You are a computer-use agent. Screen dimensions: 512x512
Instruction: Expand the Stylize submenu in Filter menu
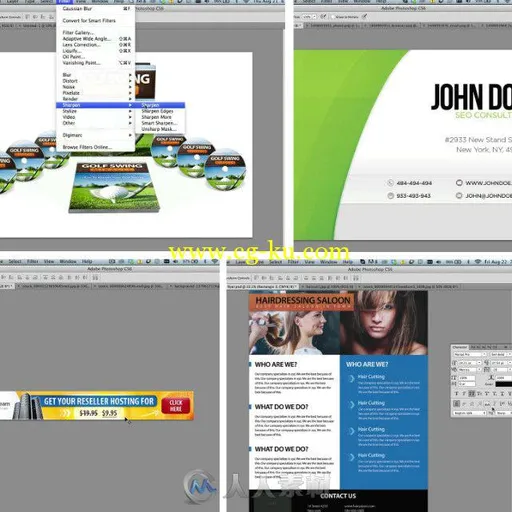click(97, 111)
